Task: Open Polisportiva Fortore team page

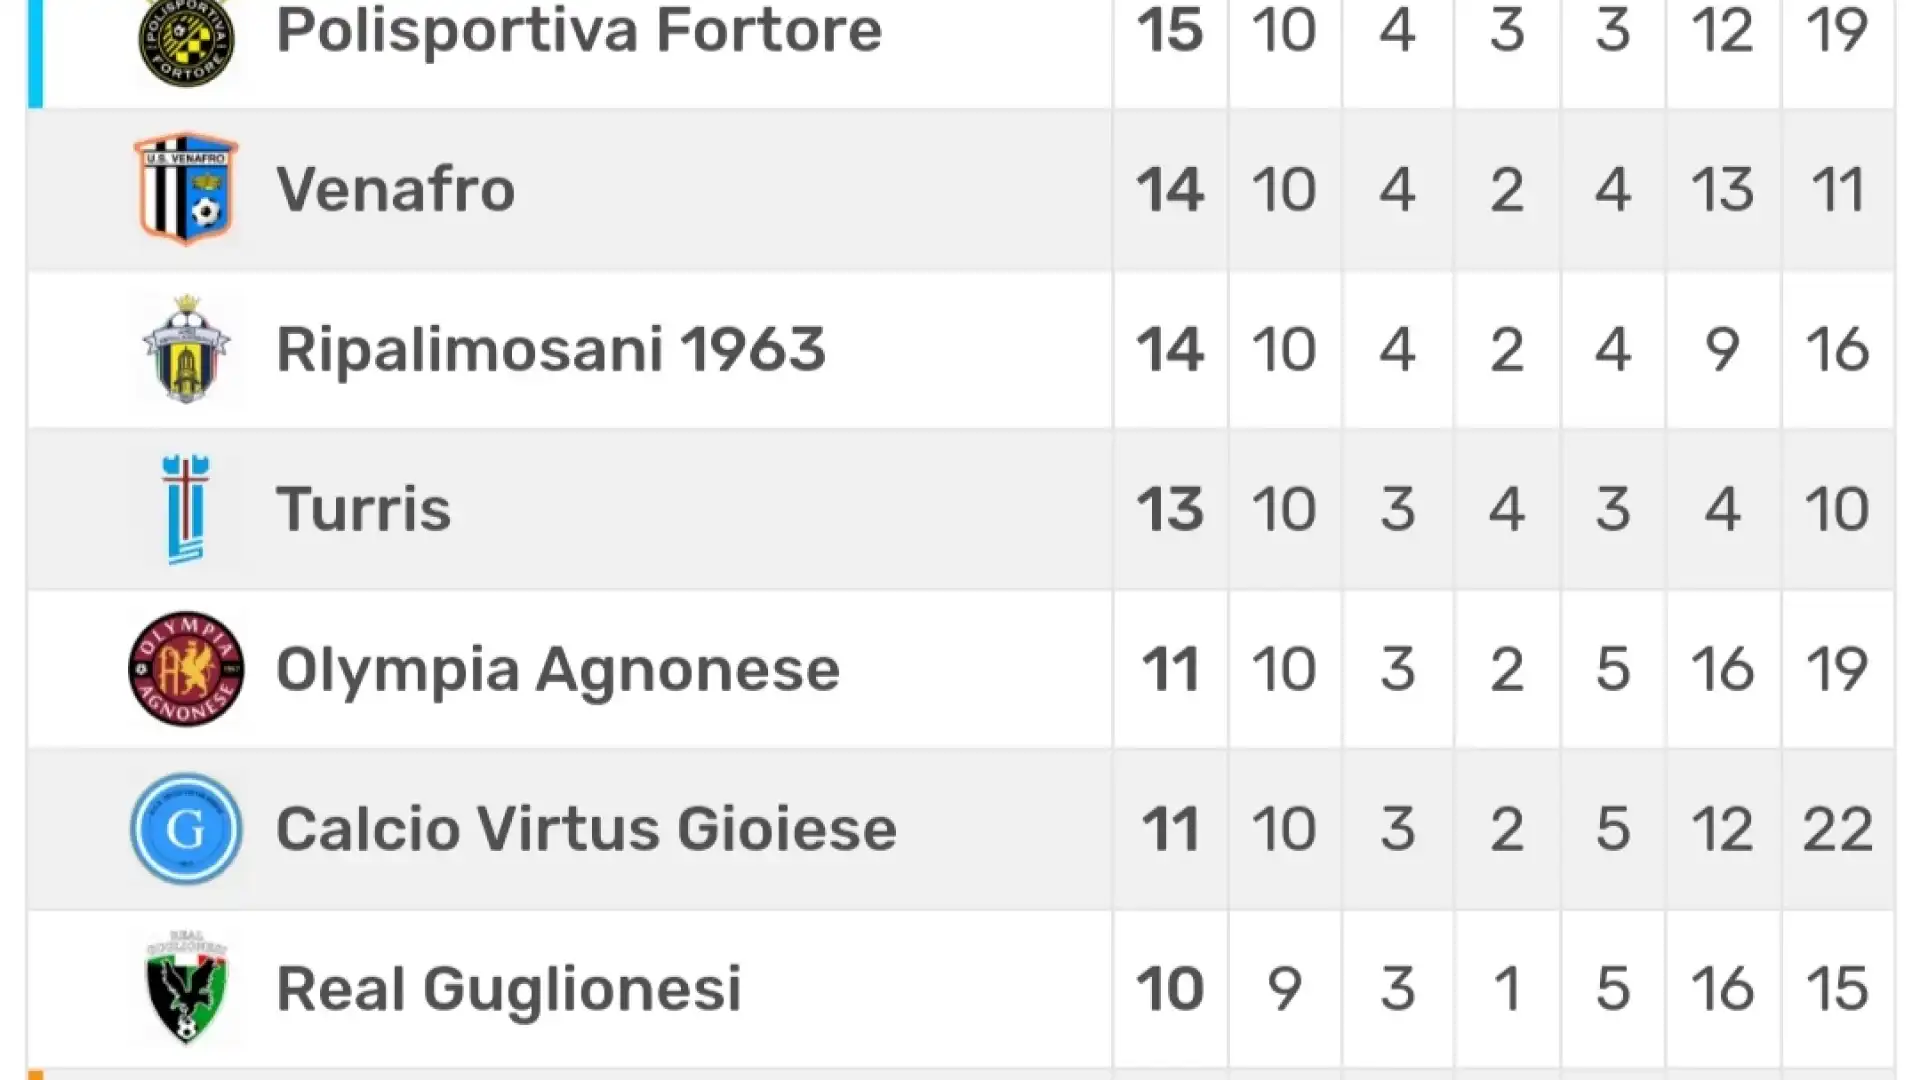Action: coord(579,30)
